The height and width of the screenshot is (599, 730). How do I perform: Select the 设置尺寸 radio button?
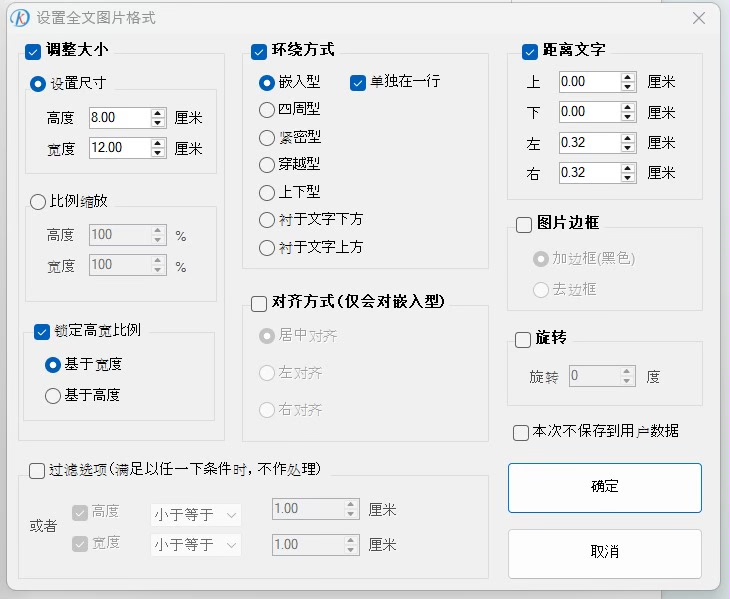tap(38, 84)
